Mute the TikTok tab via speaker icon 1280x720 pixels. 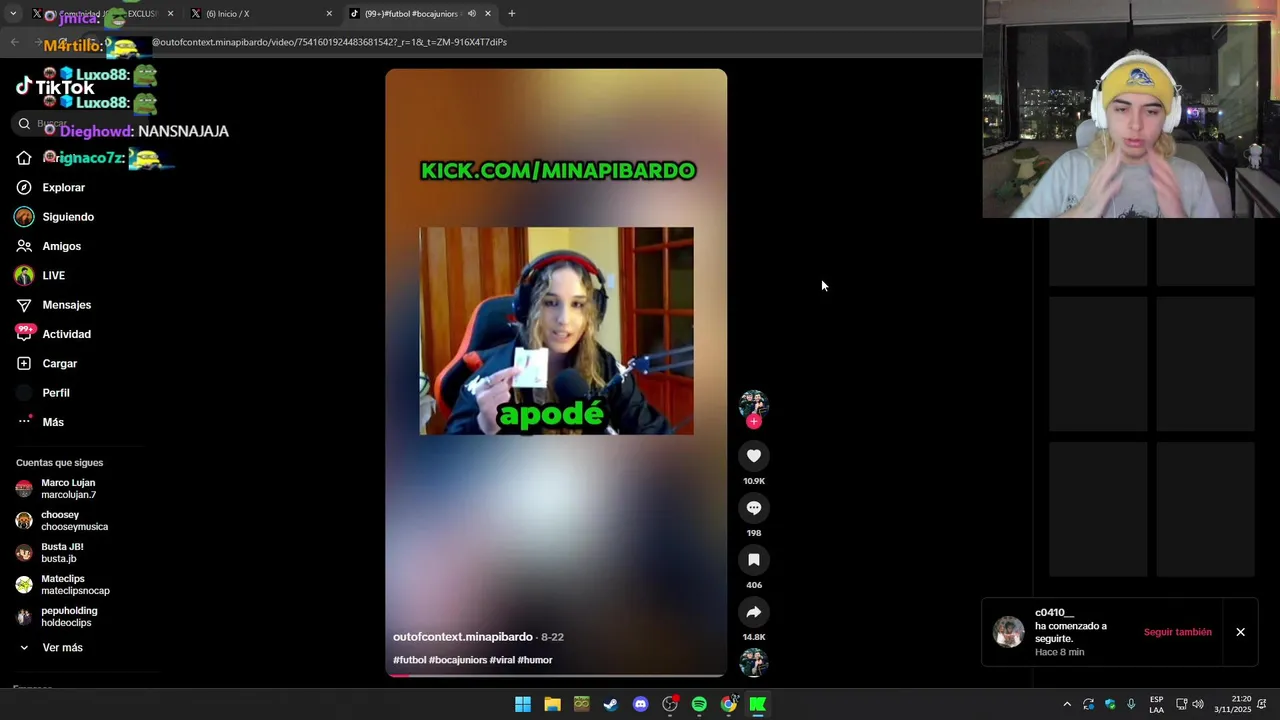click(471, 14)
